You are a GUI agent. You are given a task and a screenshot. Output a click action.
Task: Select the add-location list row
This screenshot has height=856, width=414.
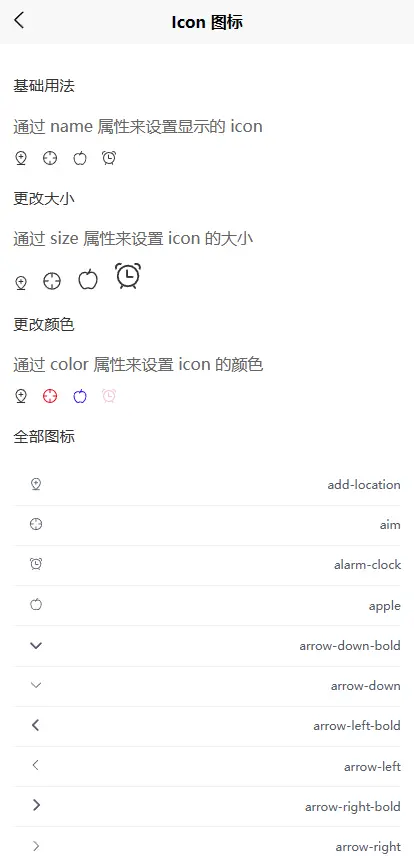[207, 485]
